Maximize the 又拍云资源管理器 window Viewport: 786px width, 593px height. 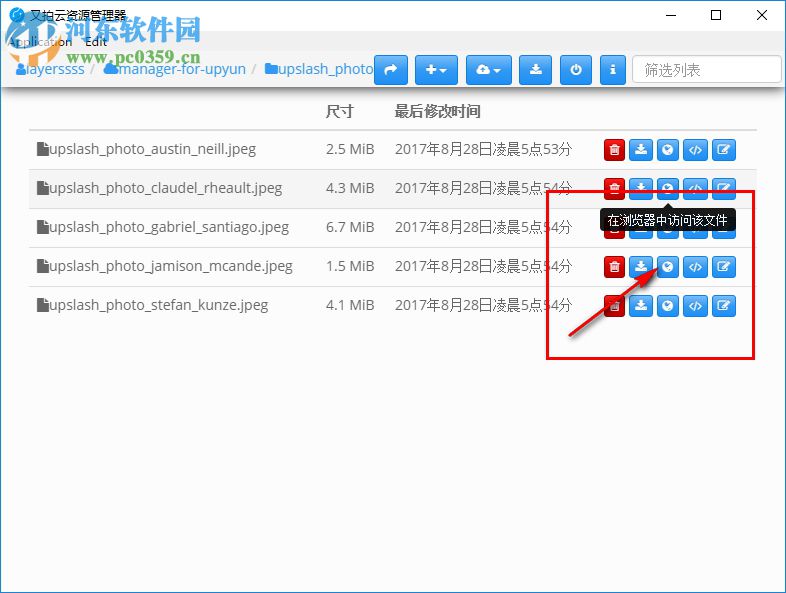click(716, 15)
